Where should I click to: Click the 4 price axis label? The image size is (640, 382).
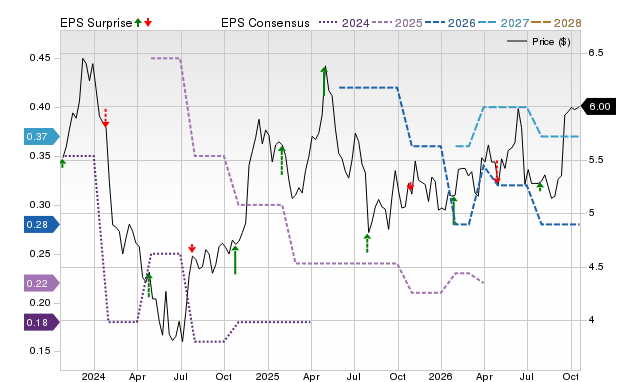pyautogui.click(x=591, y=320)
